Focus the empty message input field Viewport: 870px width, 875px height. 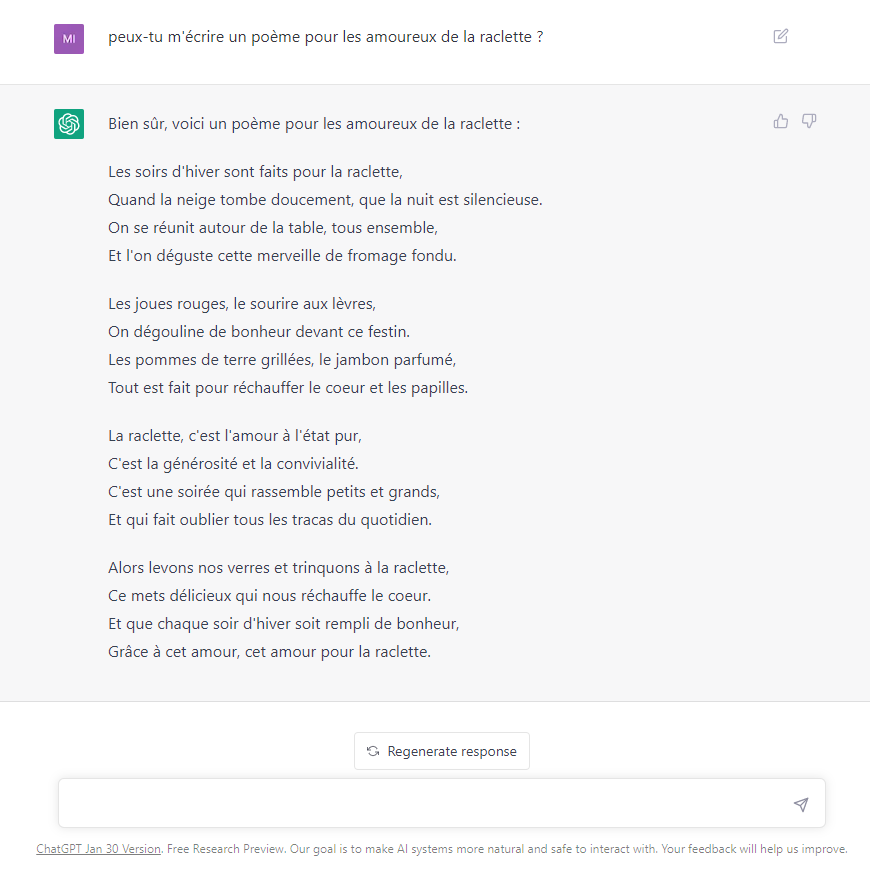(420, 804)
